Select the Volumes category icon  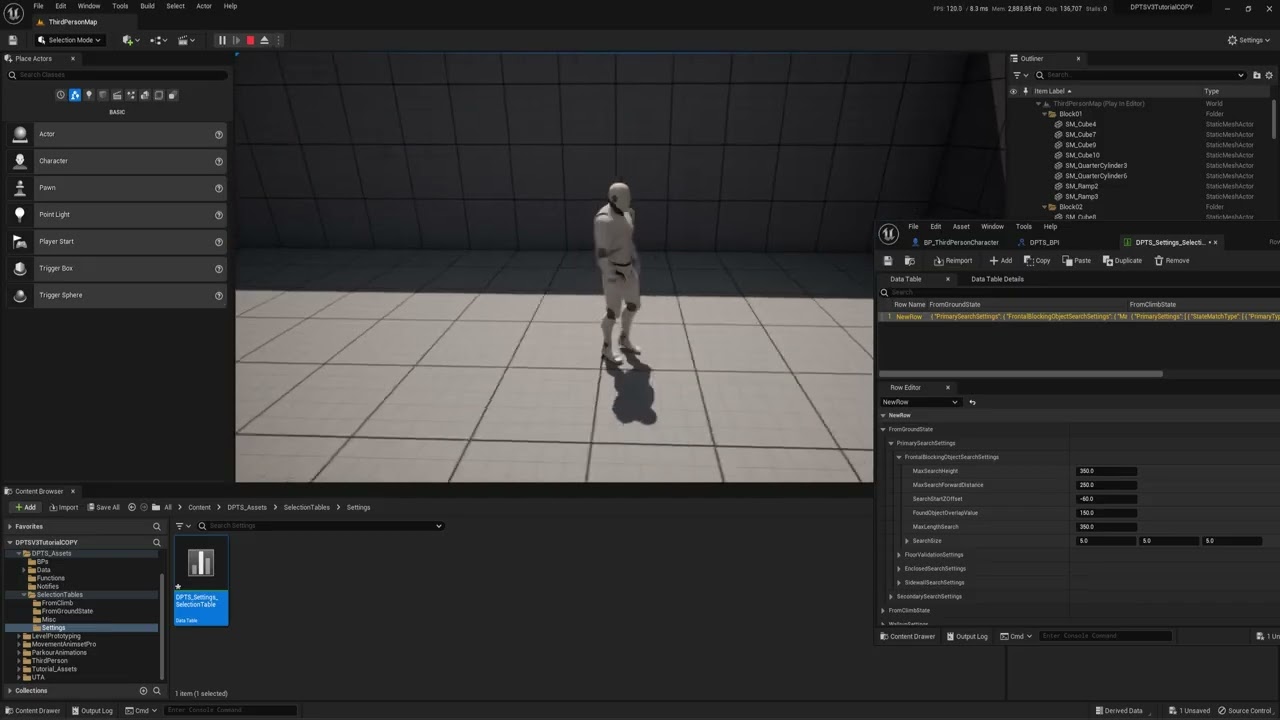(x=159, y=95)
